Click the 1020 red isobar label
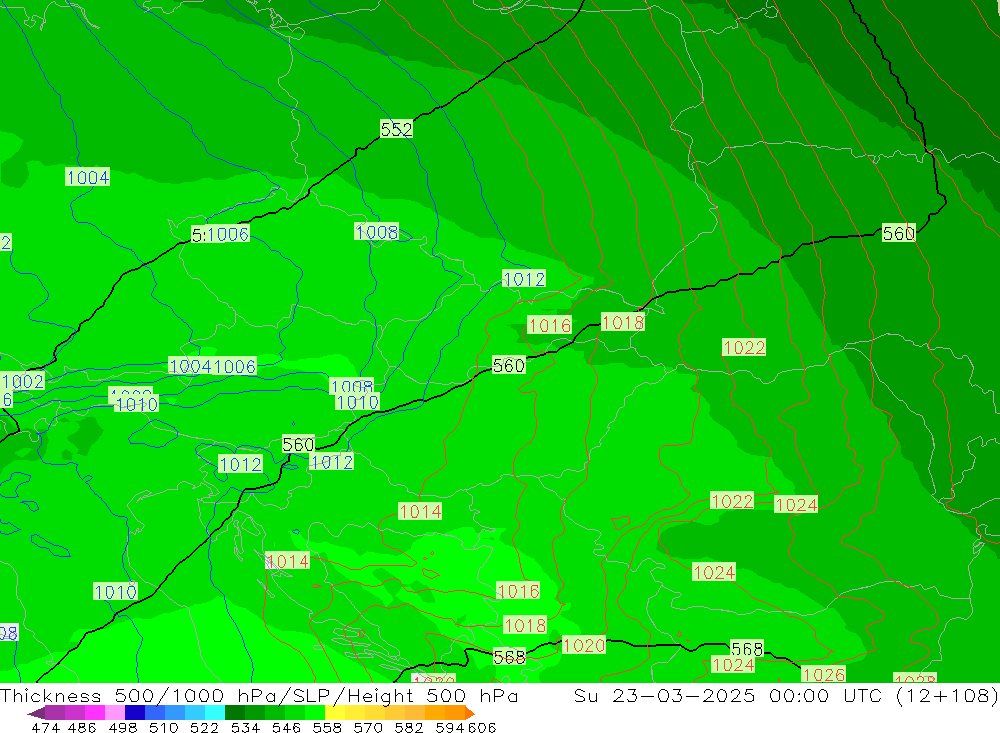This screenshot has width=1000, height=733. [584, 646]
